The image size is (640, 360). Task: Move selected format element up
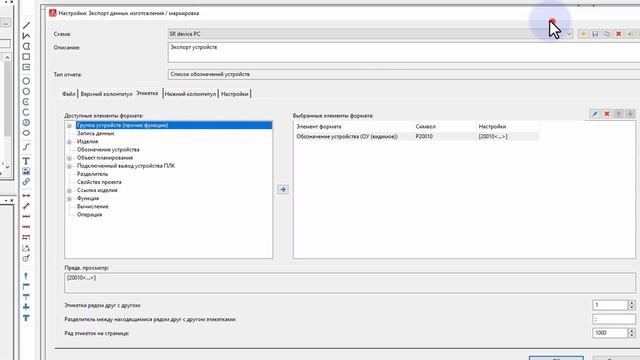(x=619, y=114)
